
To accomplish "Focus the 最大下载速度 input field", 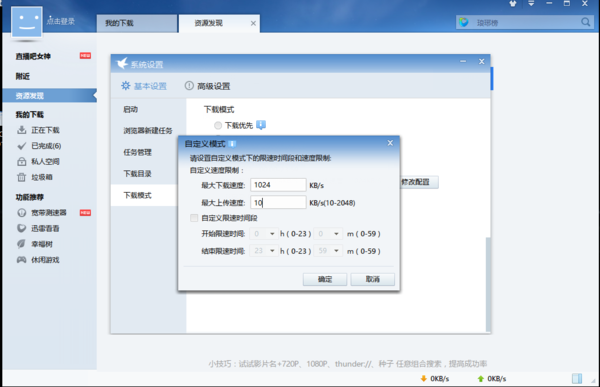I will [x=278, y=185].
